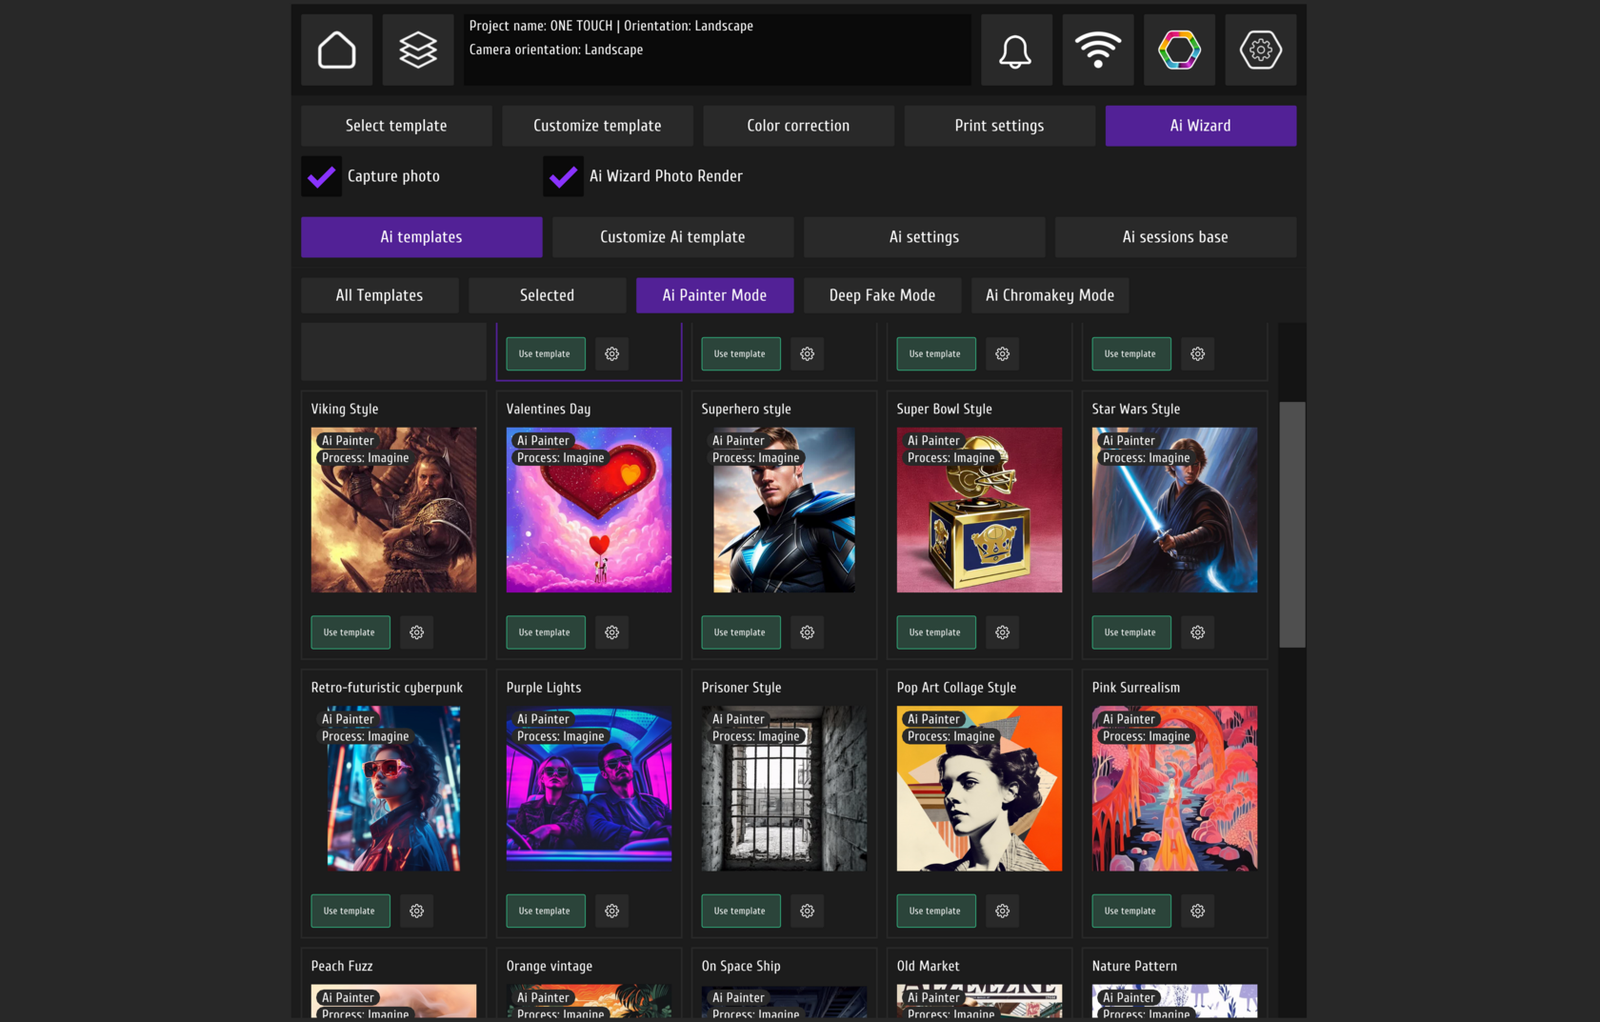This screenshot has height=1022, width=1600.
Task: Click the template list vertical scrollbar
Action: point(1292,525)
